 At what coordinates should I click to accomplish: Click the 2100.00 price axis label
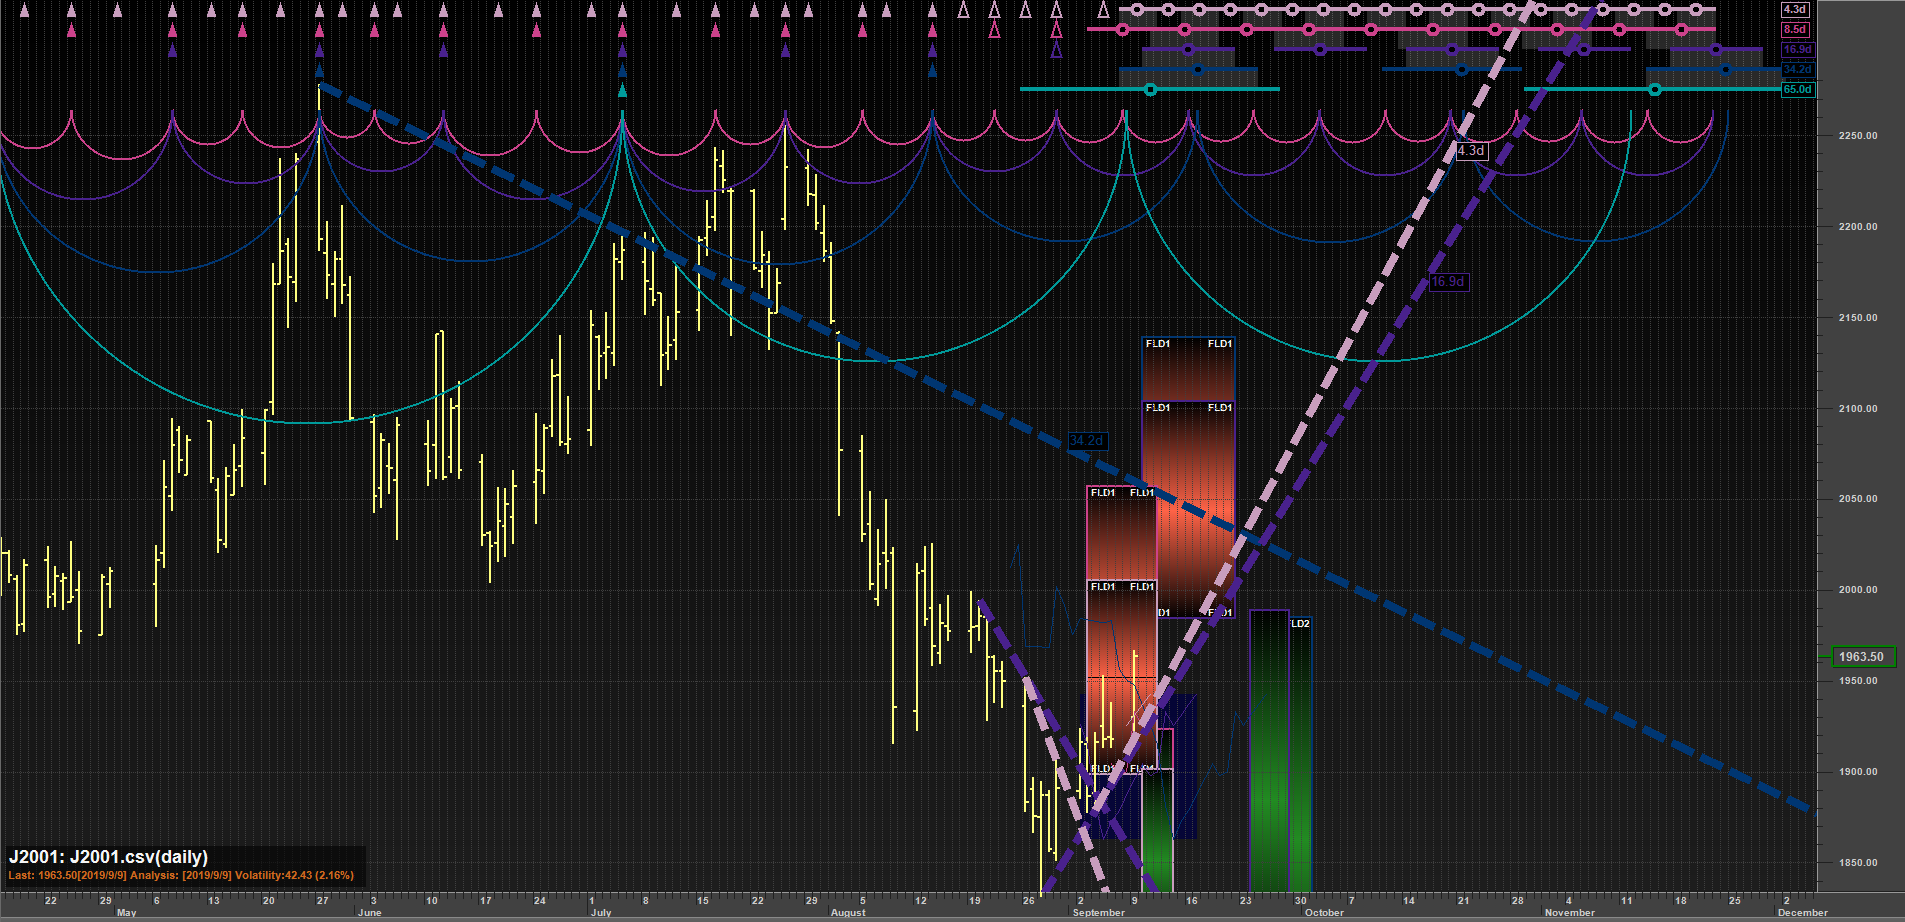pos(1858,409)
